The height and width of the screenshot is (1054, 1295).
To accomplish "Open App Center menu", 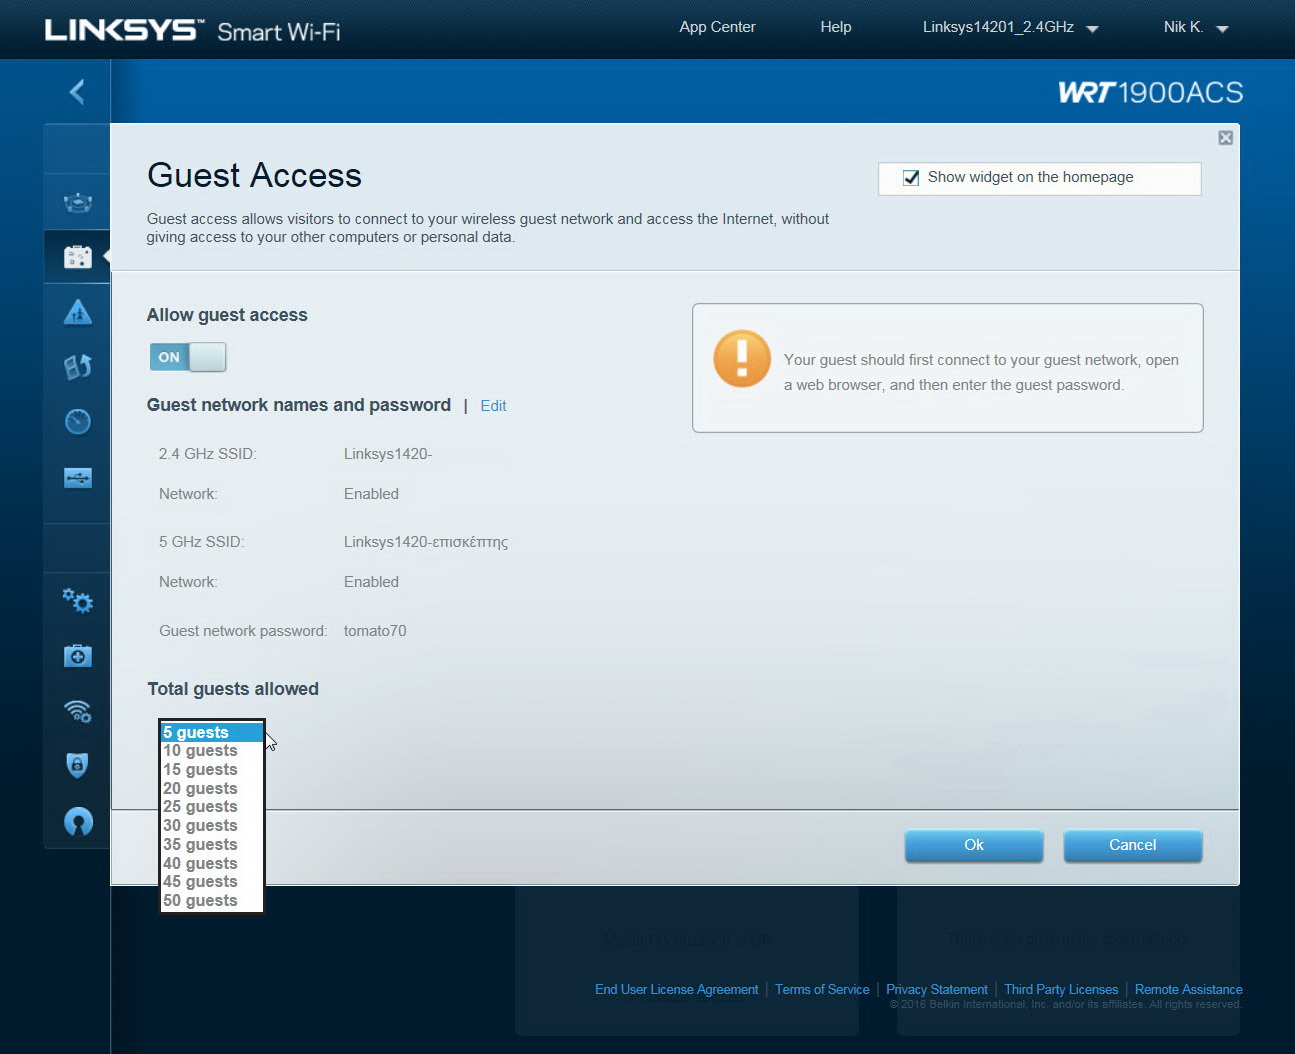I will coord(717,27).
